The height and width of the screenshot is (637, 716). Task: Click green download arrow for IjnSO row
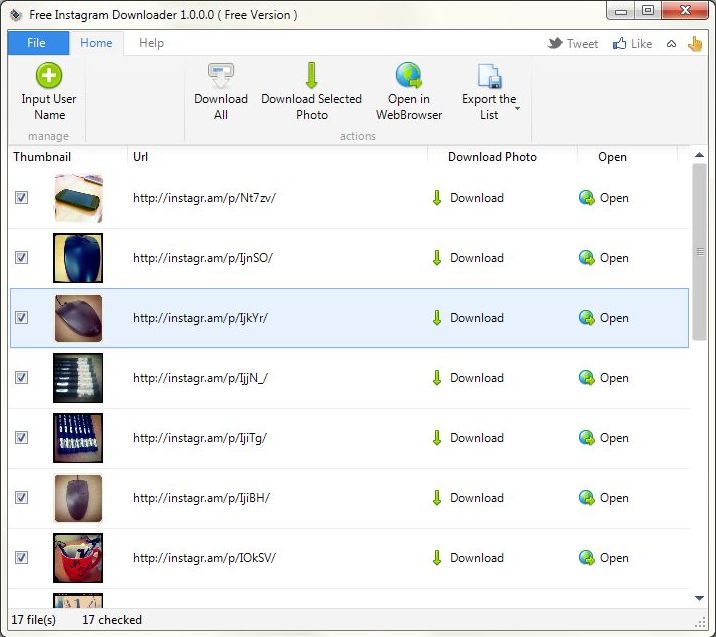[x=437, y=258]
